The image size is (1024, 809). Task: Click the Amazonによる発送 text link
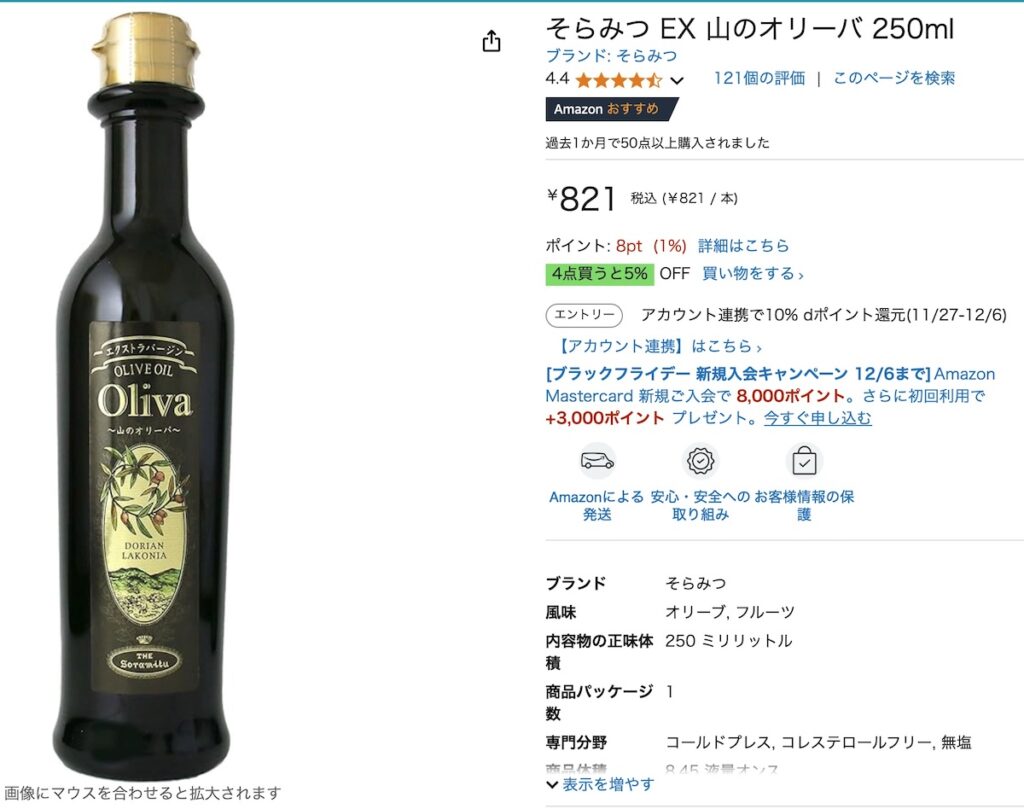pos(596,505)
